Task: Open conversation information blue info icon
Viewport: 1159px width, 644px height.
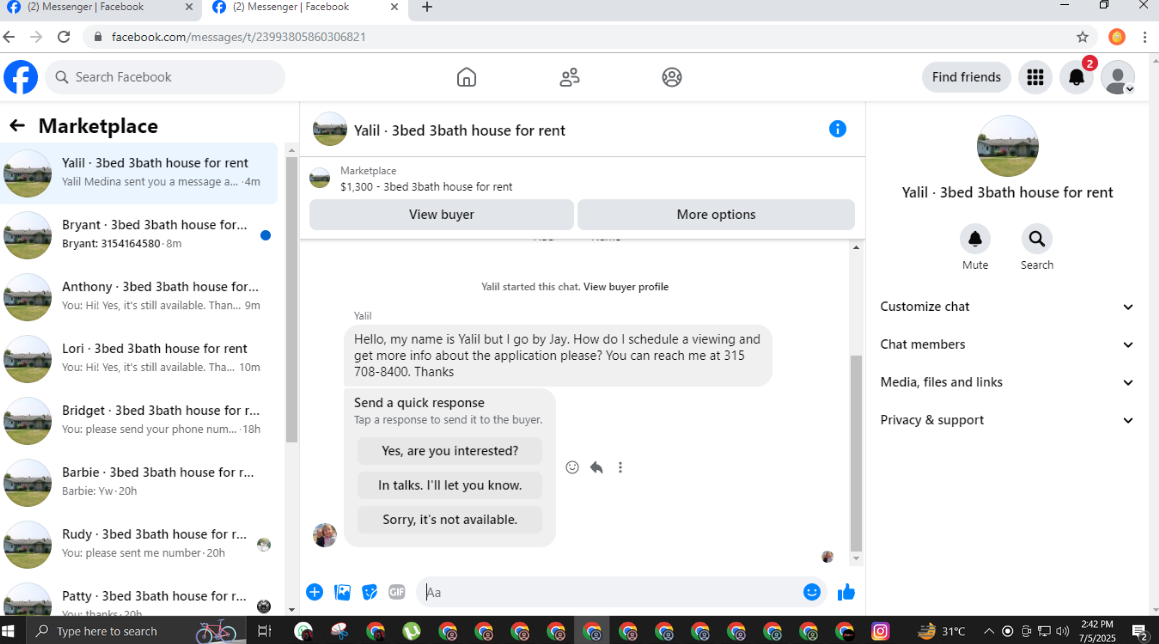Action: click(x=837, y=129)
